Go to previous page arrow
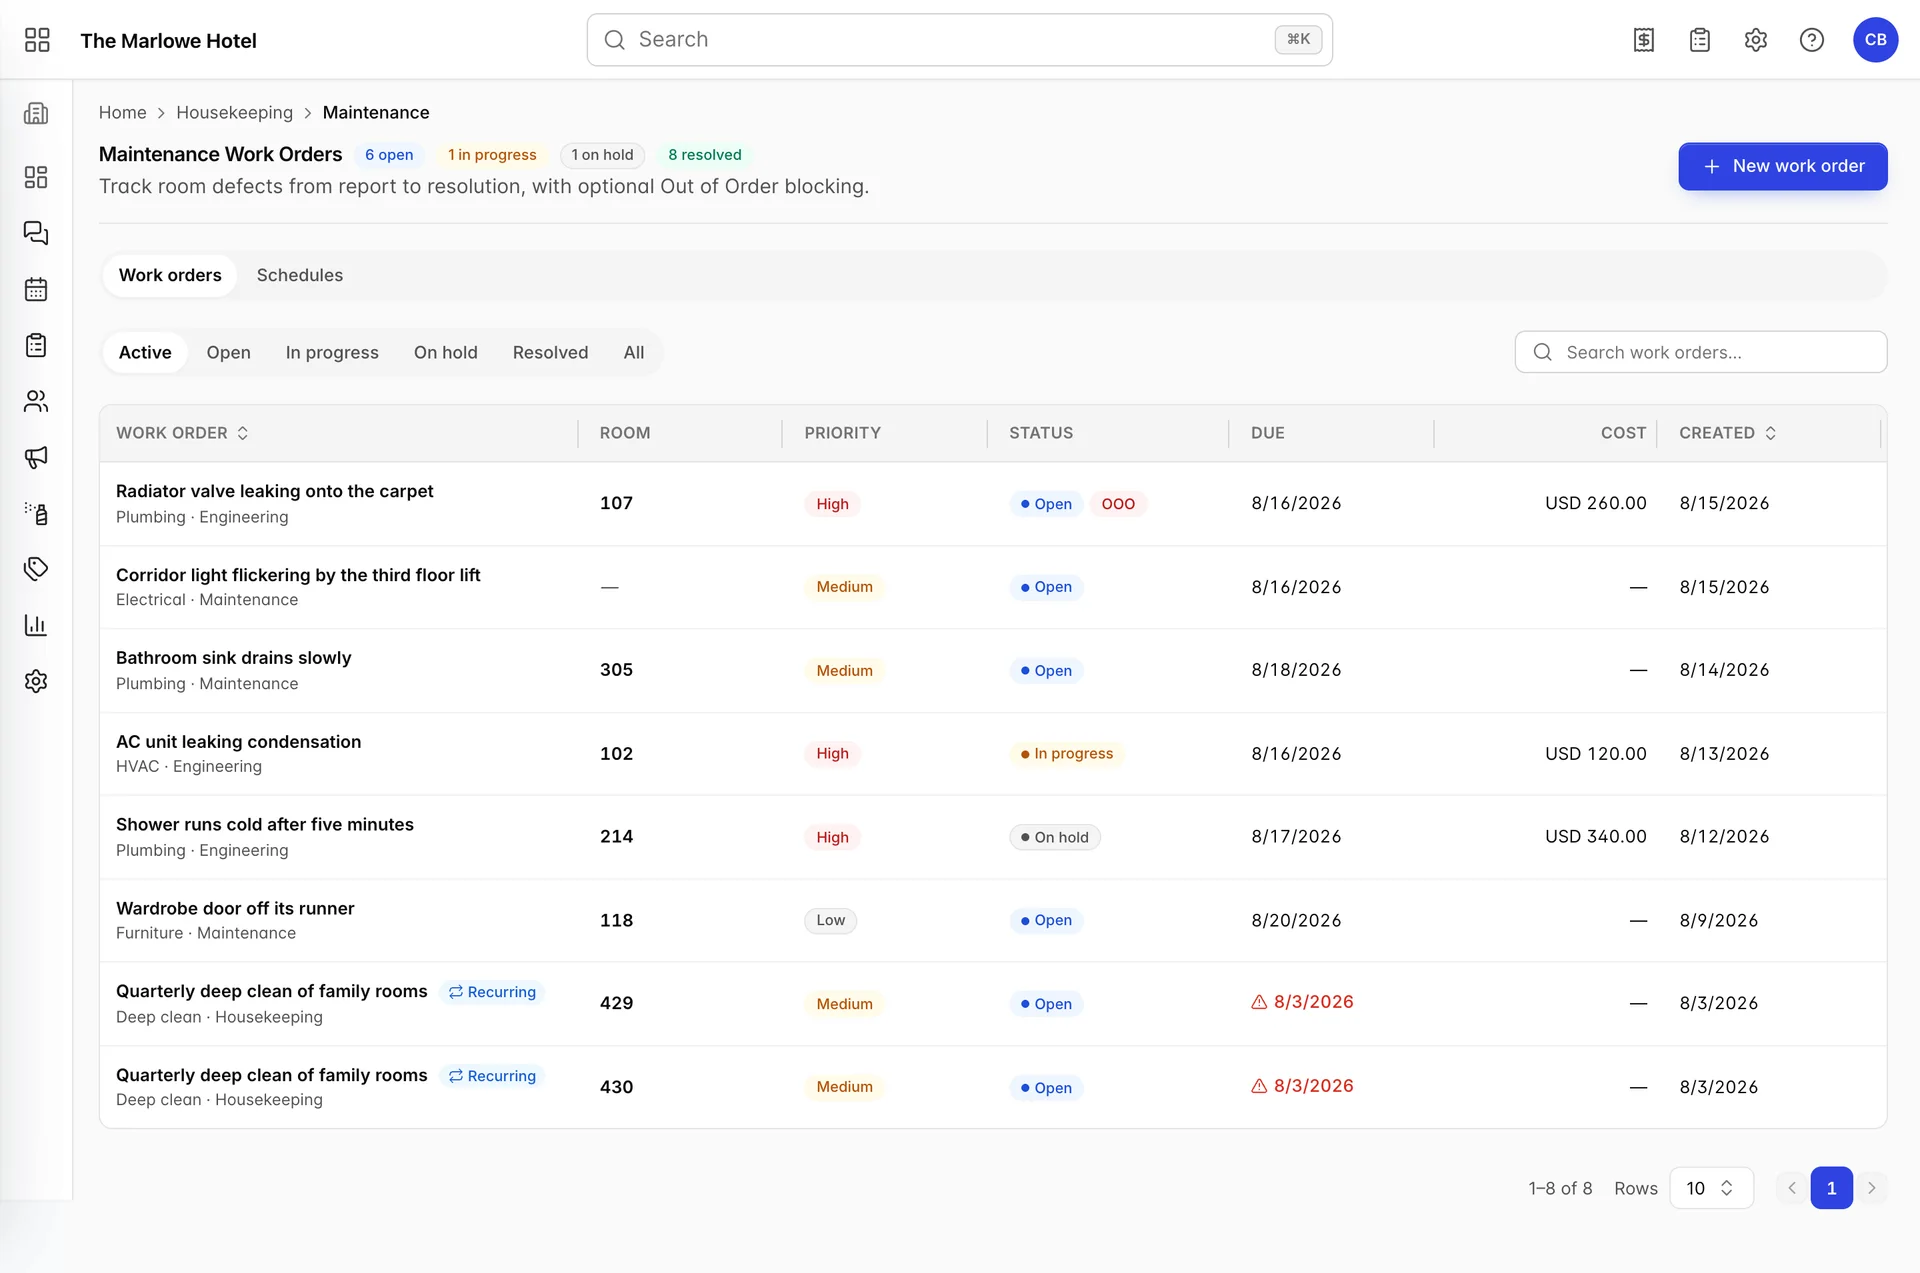This screenshot has width=1920, height=1273. click(1792, 1188)
